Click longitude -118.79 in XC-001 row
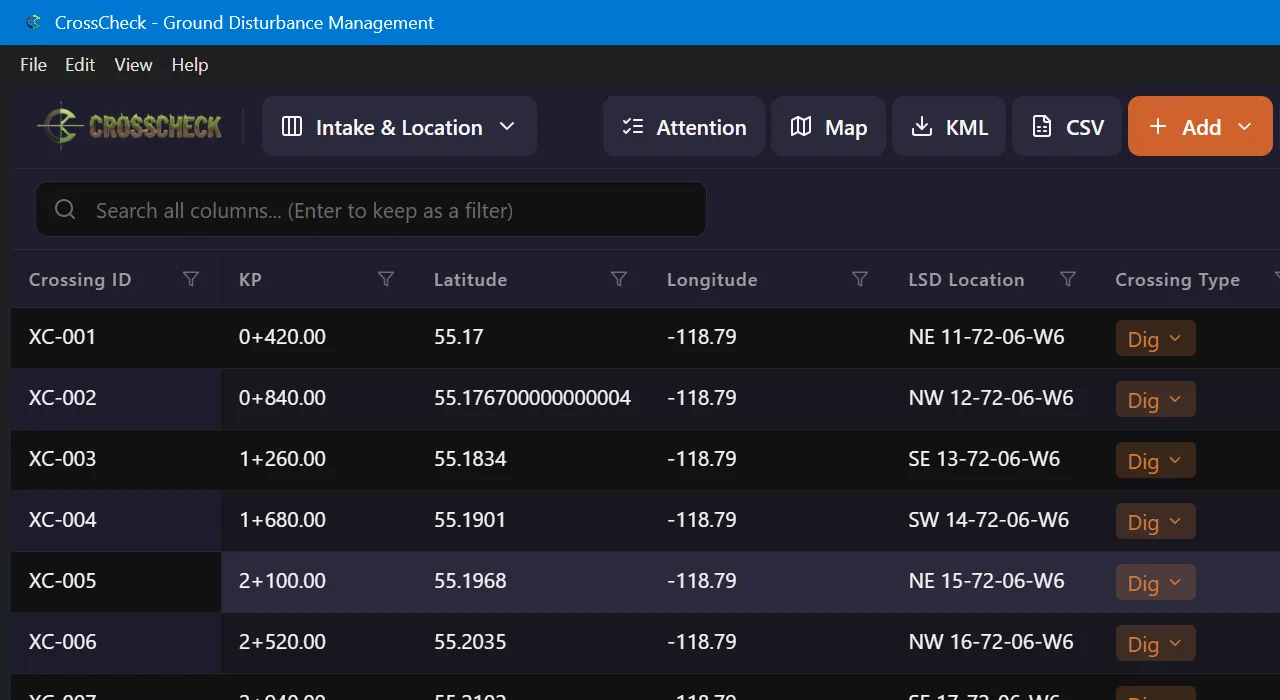 [x=702, y=337]
